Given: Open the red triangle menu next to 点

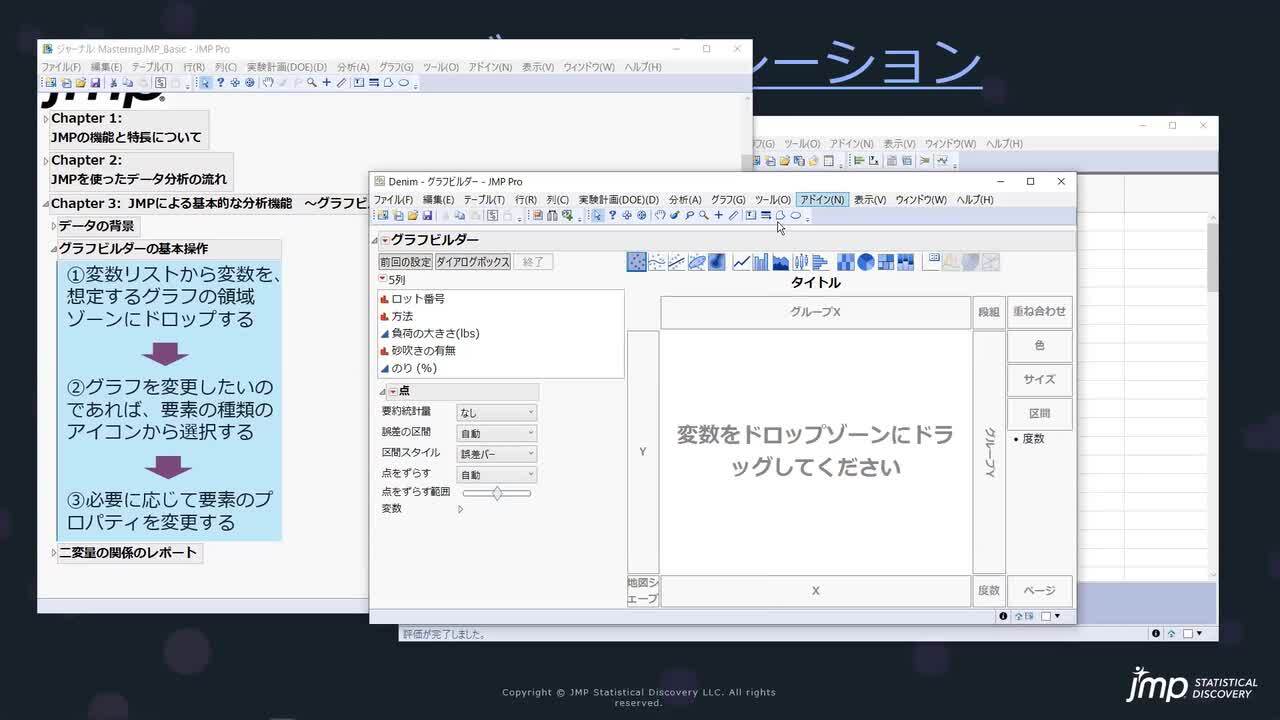Looking at the screenshot, I should pos(393,391).
